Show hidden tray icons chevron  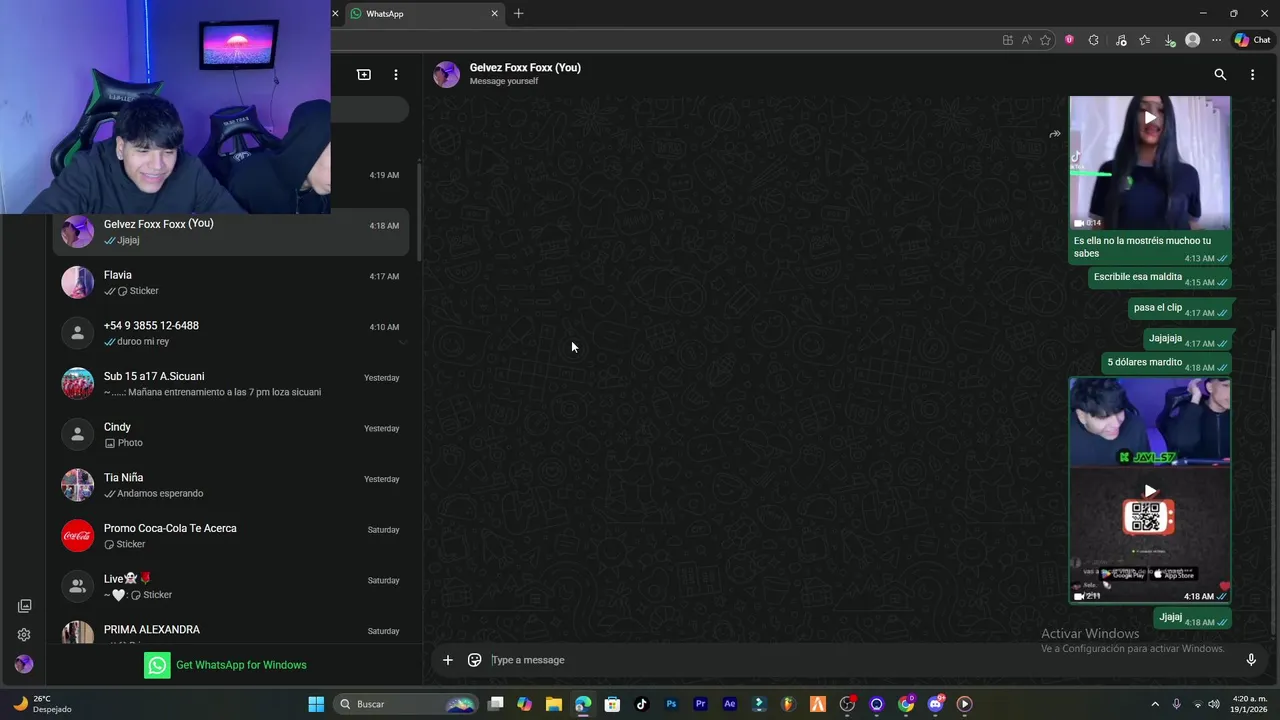[x=1155, y=704]
